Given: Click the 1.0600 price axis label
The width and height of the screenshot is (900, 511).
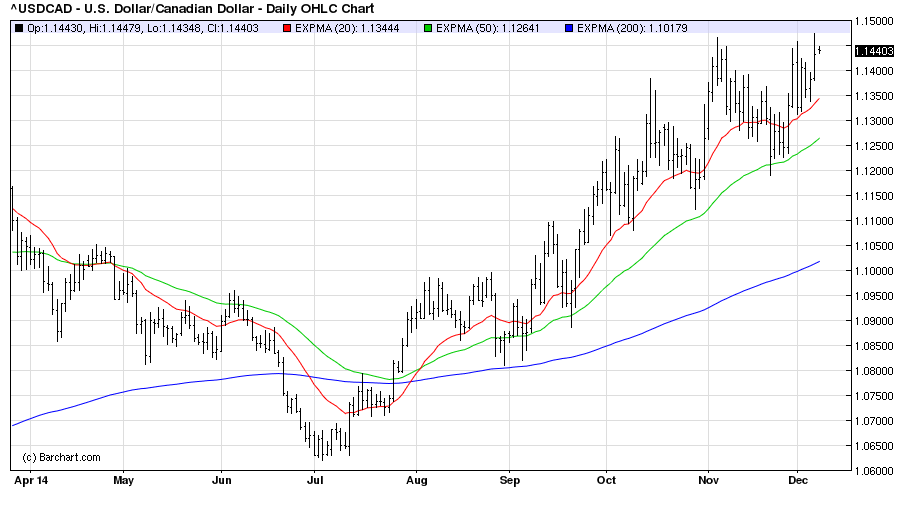Looking at the screenshot, I should coord(875,471).
